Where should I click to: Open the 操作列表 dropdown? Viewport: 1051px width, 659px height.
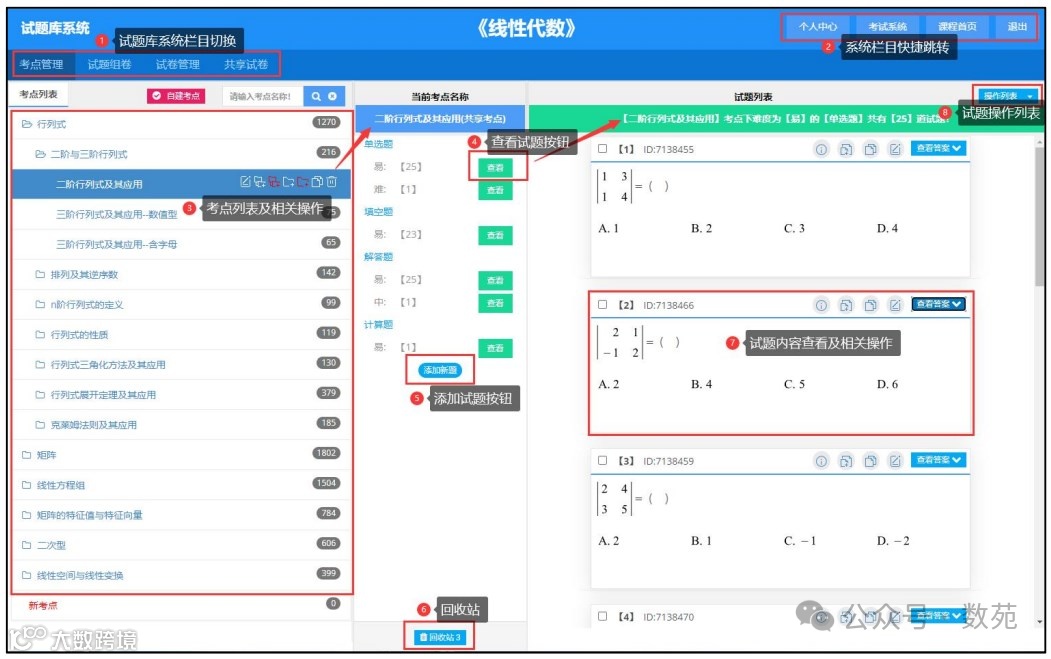(x=1008, y=96)
